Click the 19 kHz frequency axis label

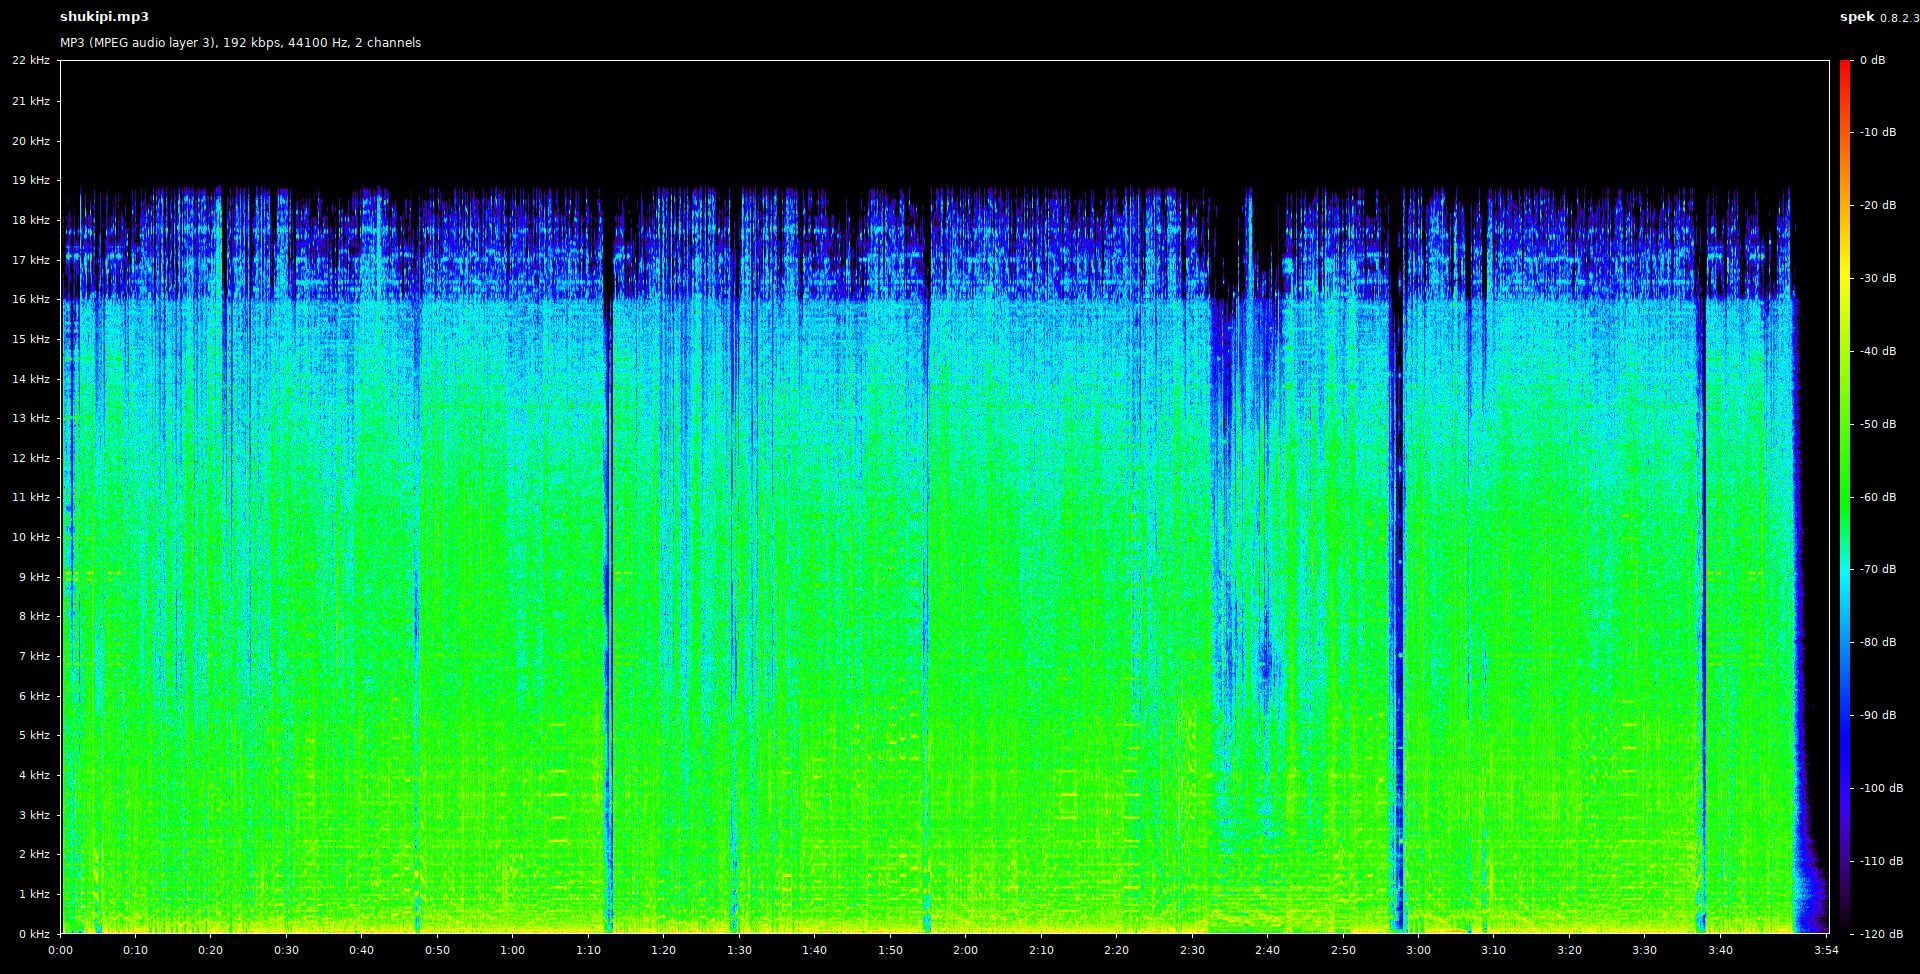(30, 180)
